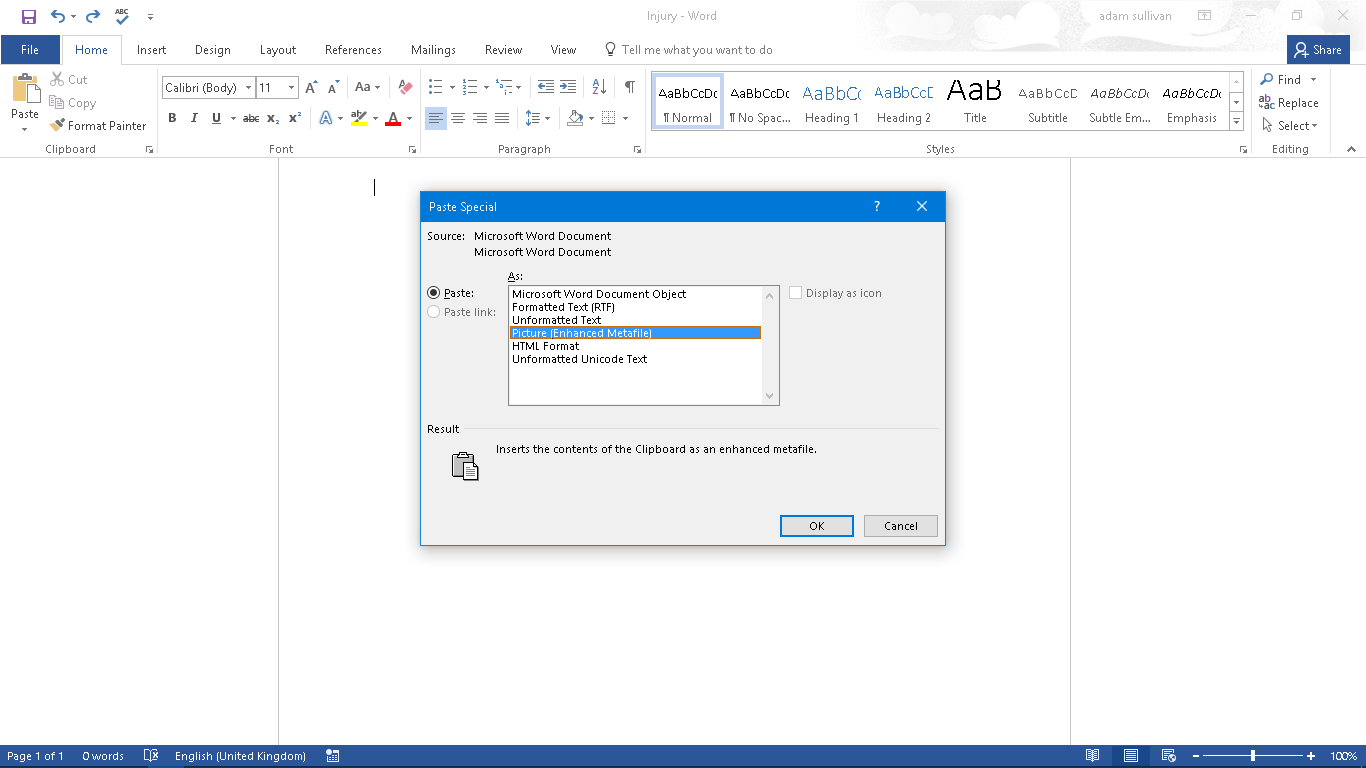Open the Insert ribbon tab

pyautogui.click(x=152, y=50)
